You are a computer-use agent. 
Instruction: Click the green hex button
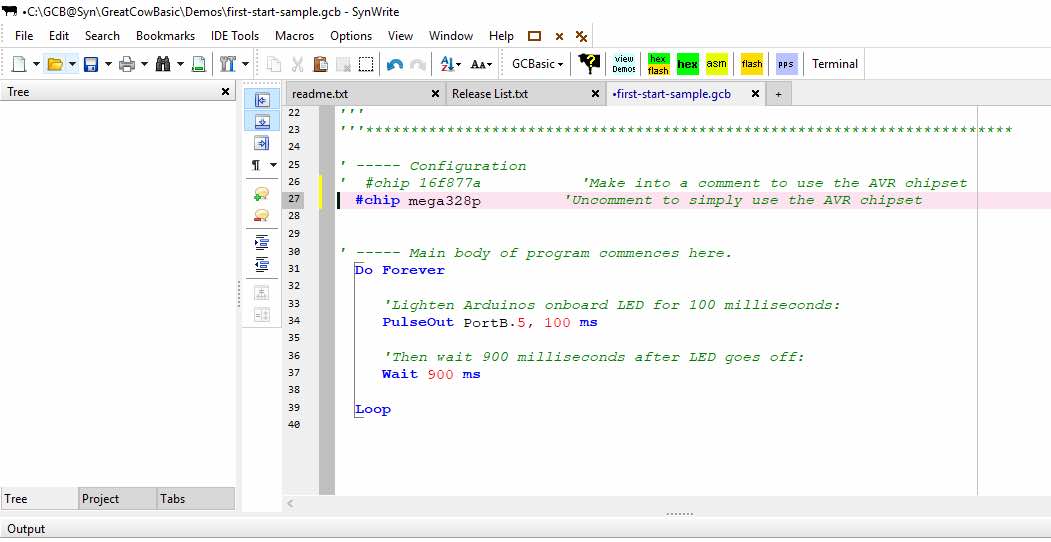coord(688,64)
